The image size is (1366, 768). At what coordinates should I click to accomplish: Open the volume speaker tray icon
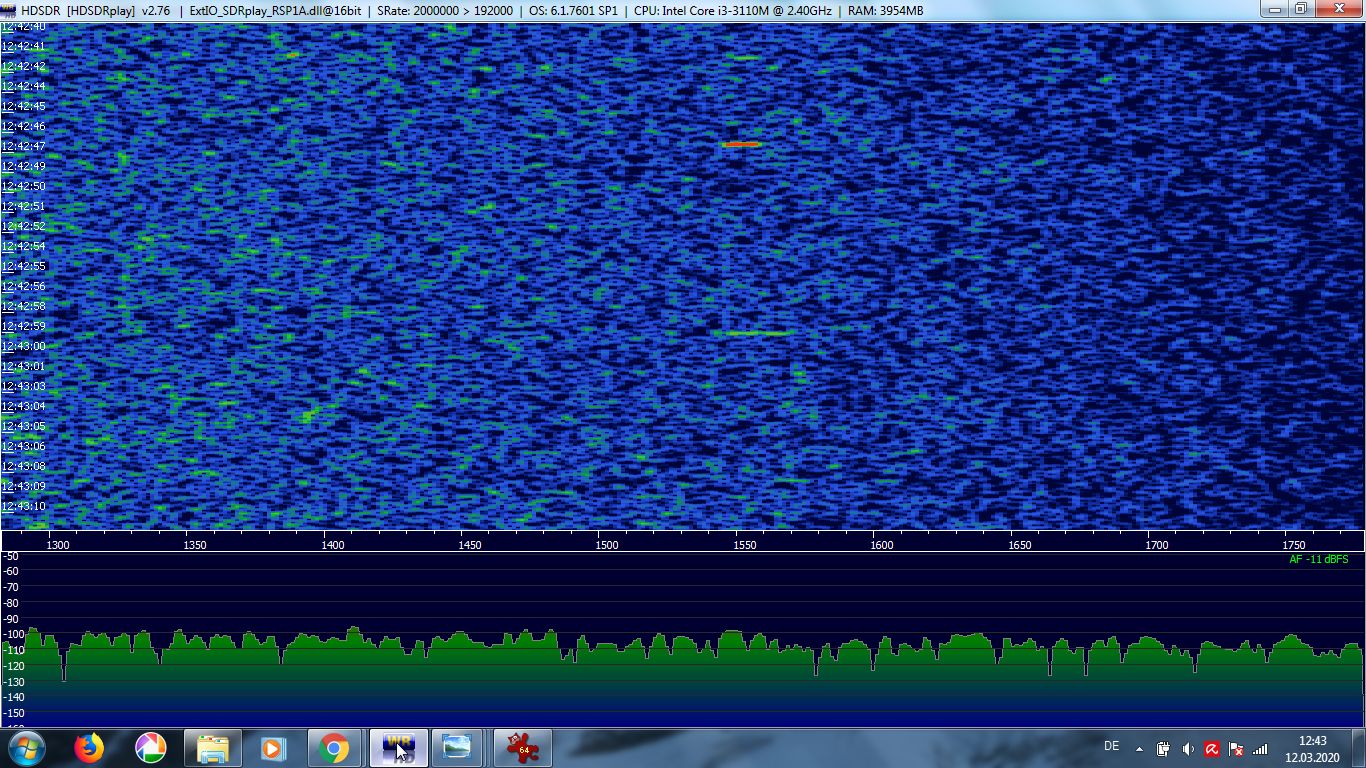[x=1187, y=748]
